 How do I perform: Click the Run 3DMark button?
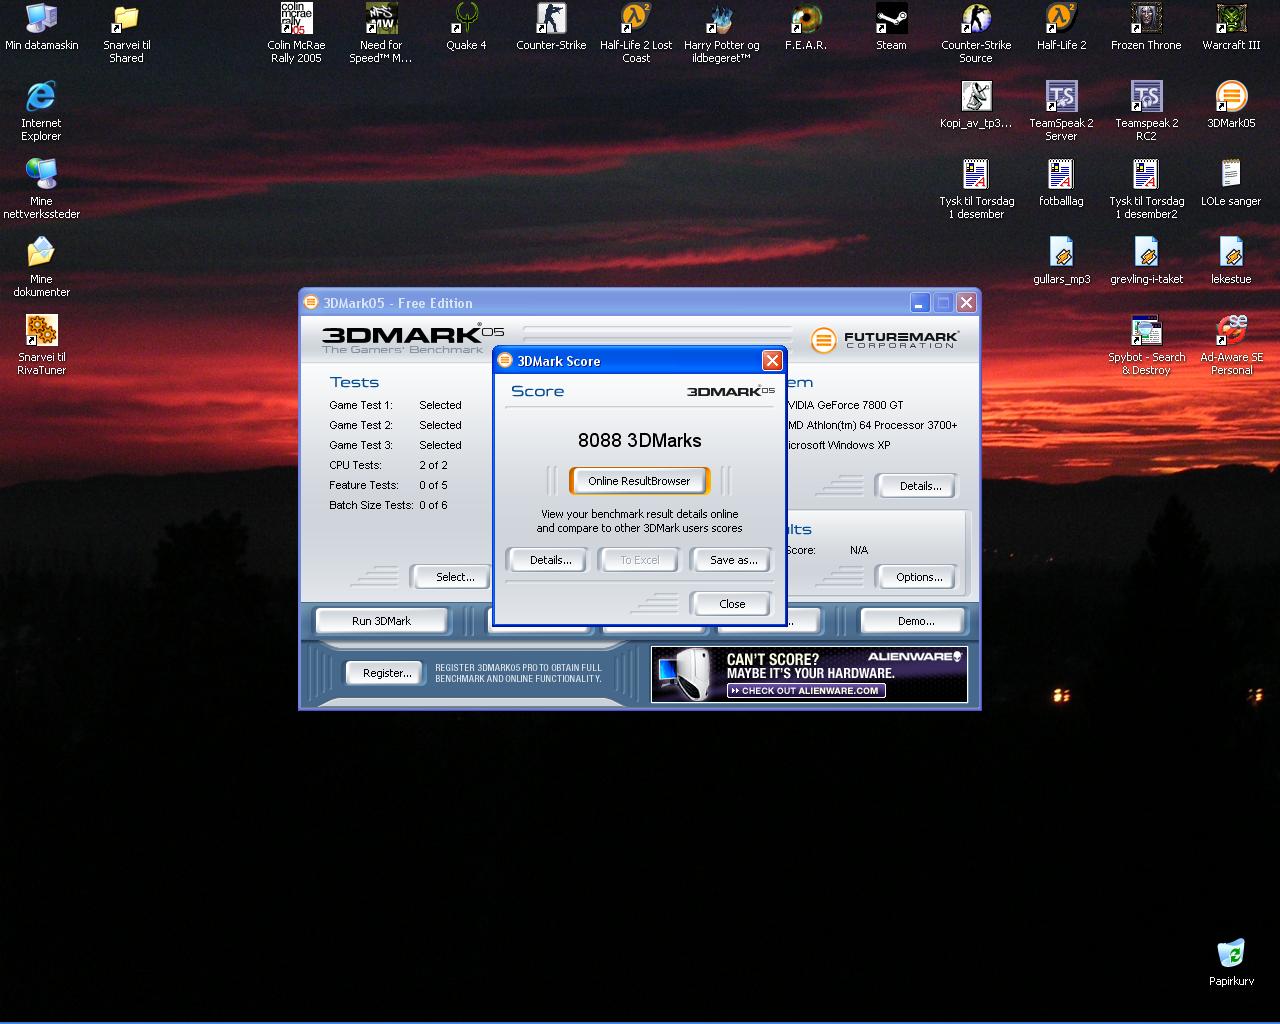pyautogui.click(x=381, y=621)
